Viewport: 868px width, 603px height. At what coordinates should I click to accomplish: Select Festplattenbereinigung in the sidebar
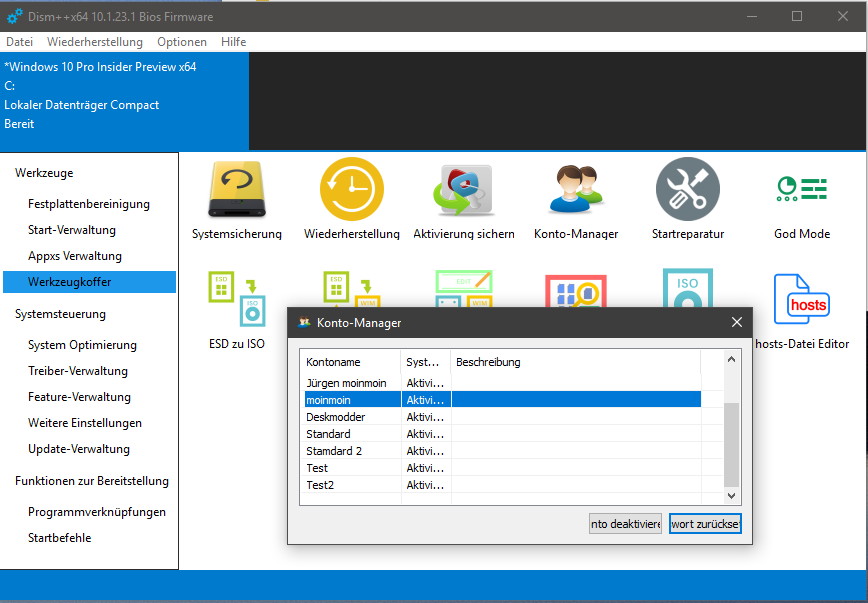pyautogui.click(x=89, y=204)
